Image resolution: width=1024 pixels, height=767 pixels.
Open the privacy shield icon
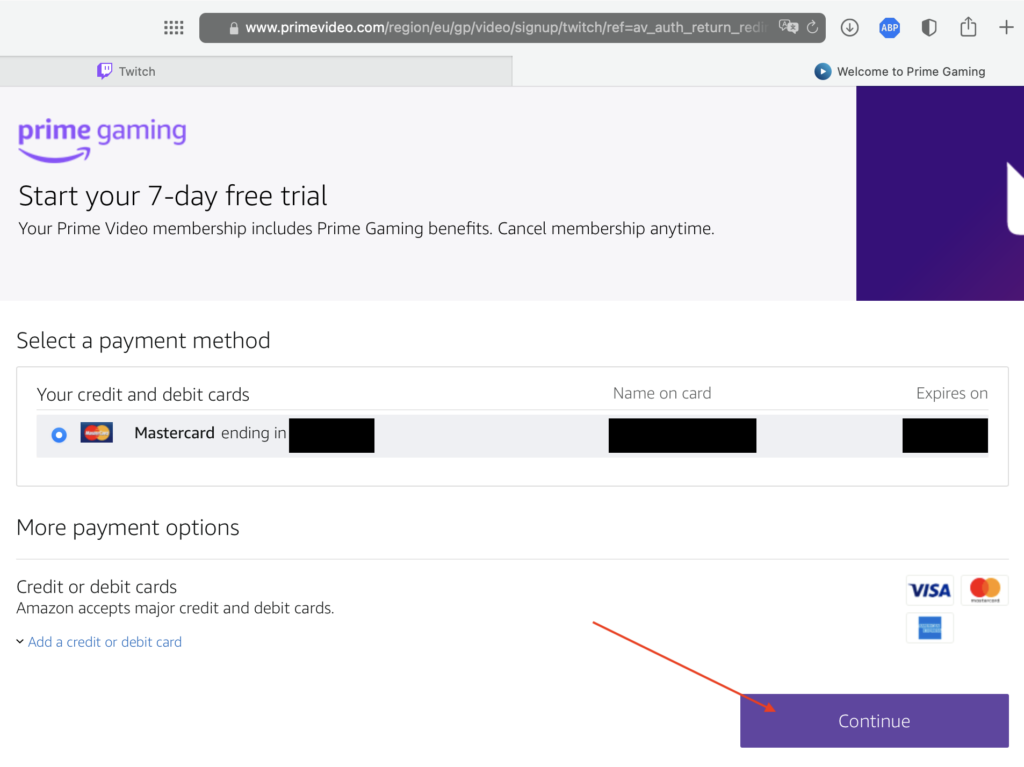929,28
